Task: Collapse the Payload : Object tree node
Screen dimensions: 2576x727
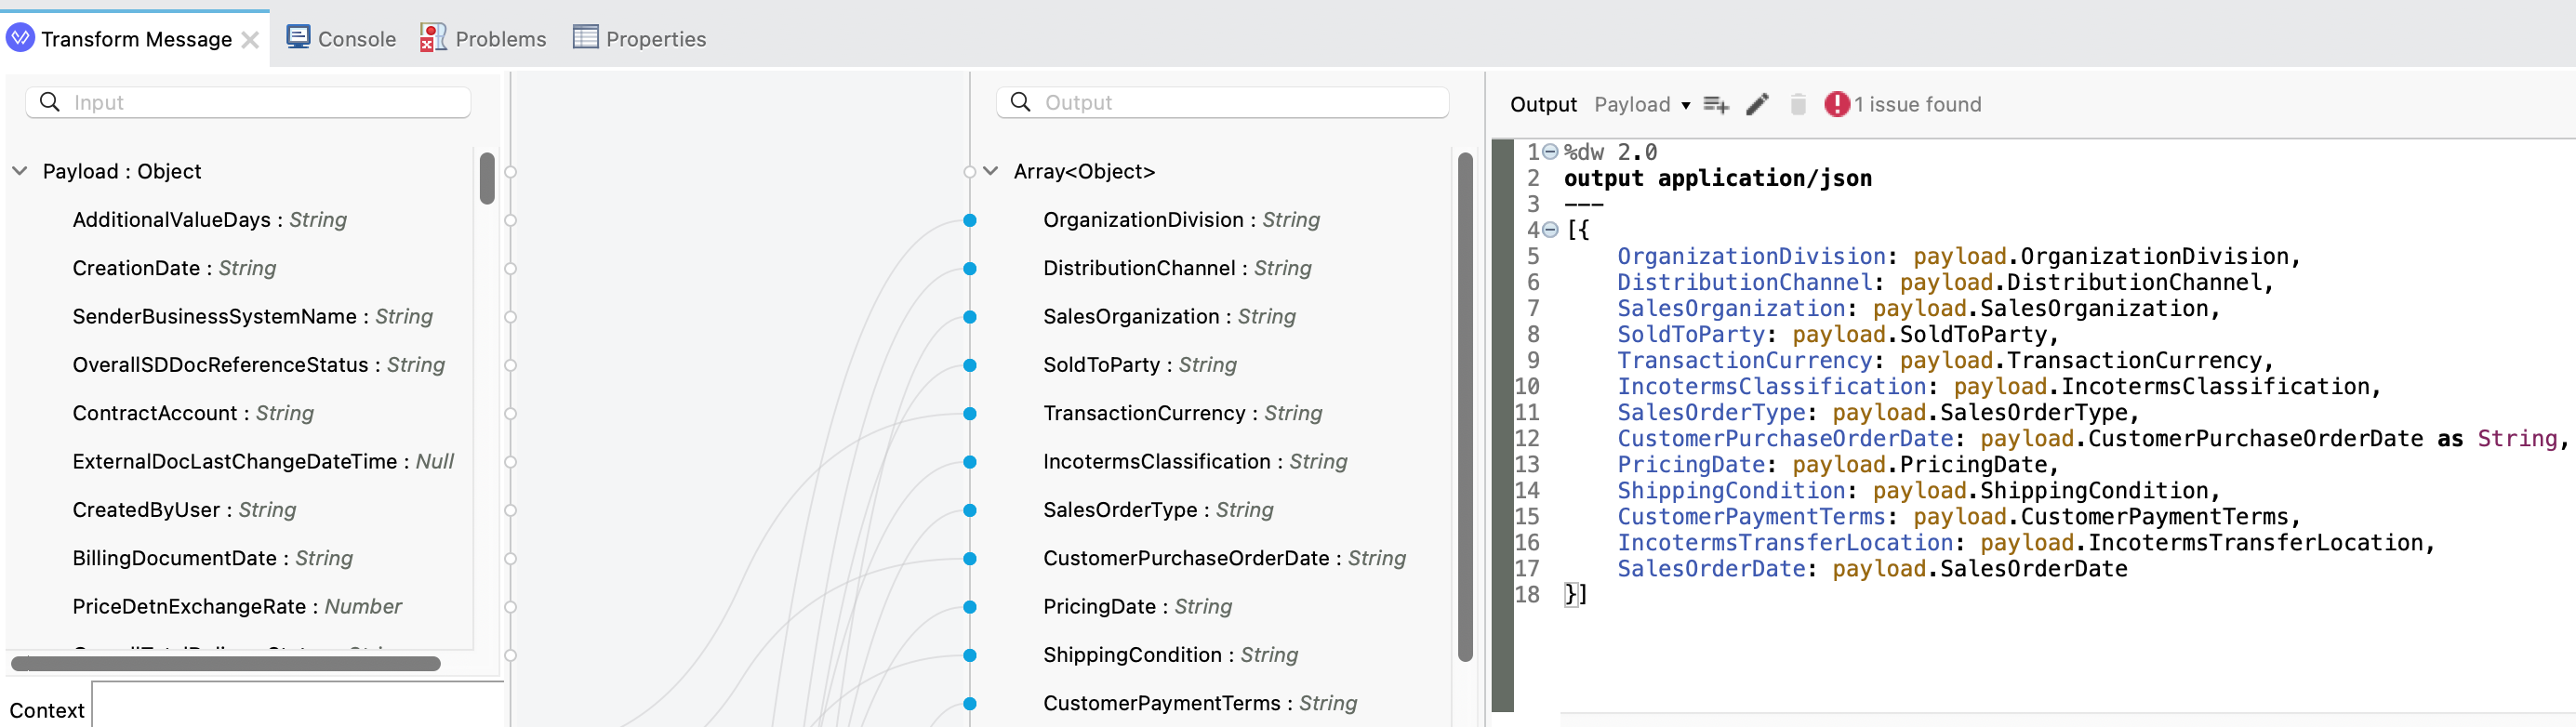Action: coord(19,171)
